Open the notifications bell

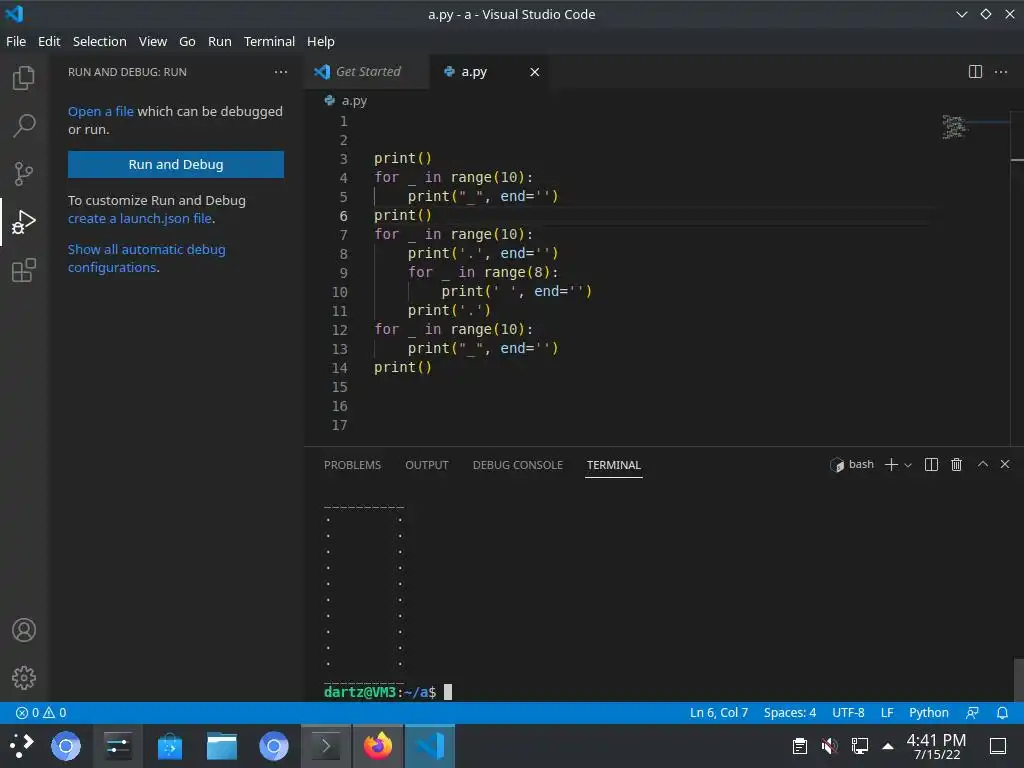(x=1002, y=712)
